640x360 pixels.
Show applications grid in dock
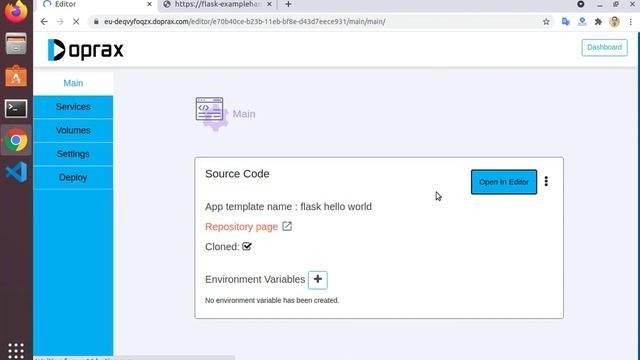coord(16,351)
